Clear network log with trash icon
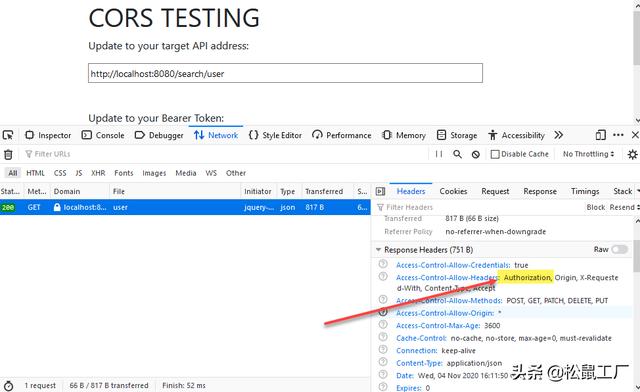This screenshot has width=640, height=392. click(x=8, y=154)
